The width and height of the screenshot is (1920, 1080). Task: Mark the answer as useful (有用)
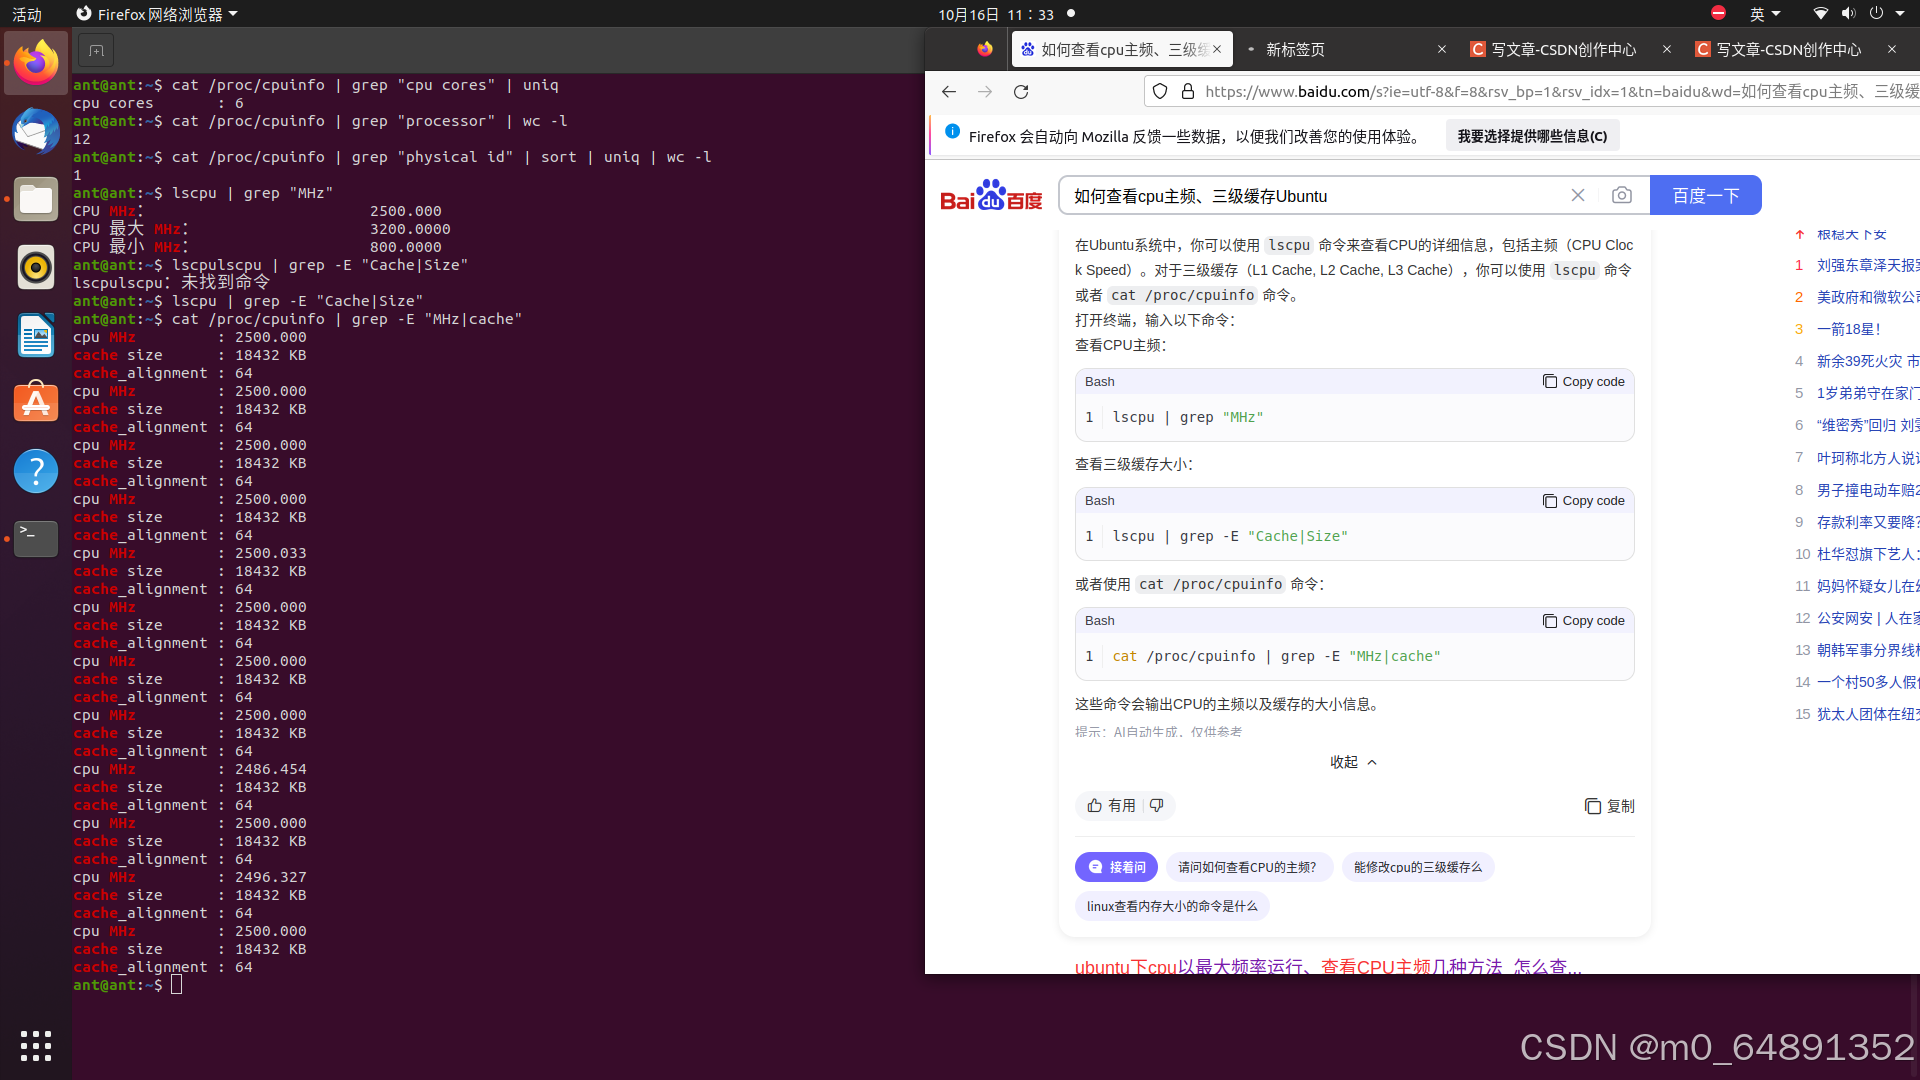1111,806
